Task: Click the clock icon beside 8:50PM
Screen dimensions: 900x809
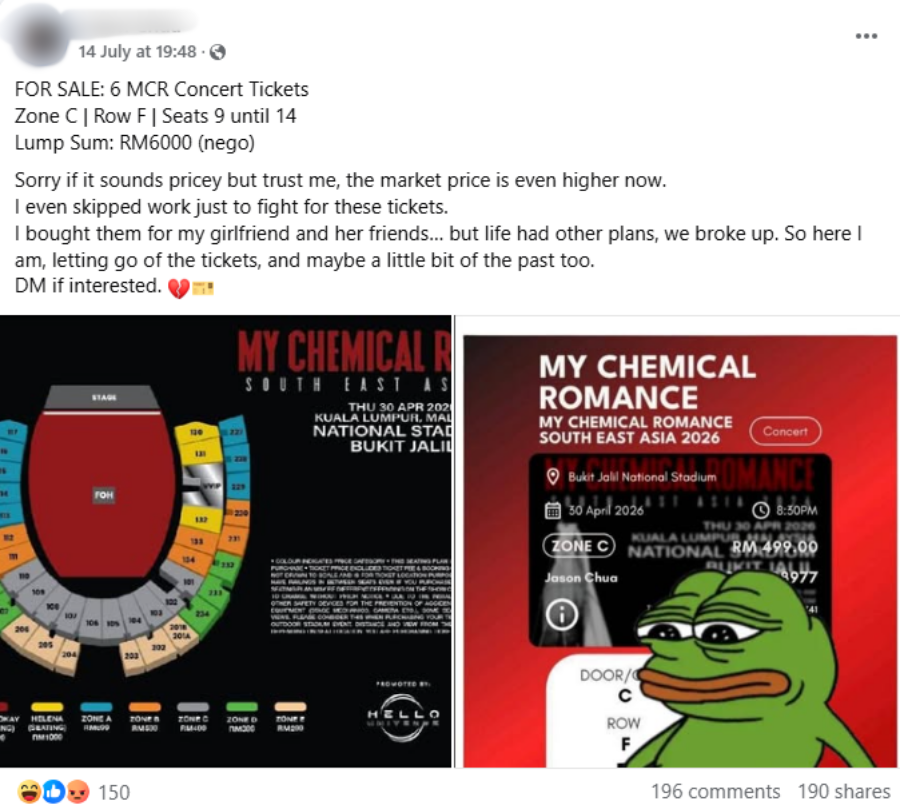Action: 761,510
